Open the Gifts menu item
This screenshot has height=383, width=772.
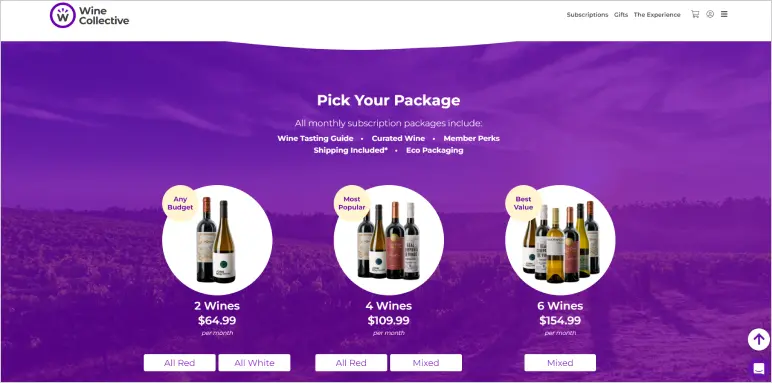point(621,15)
